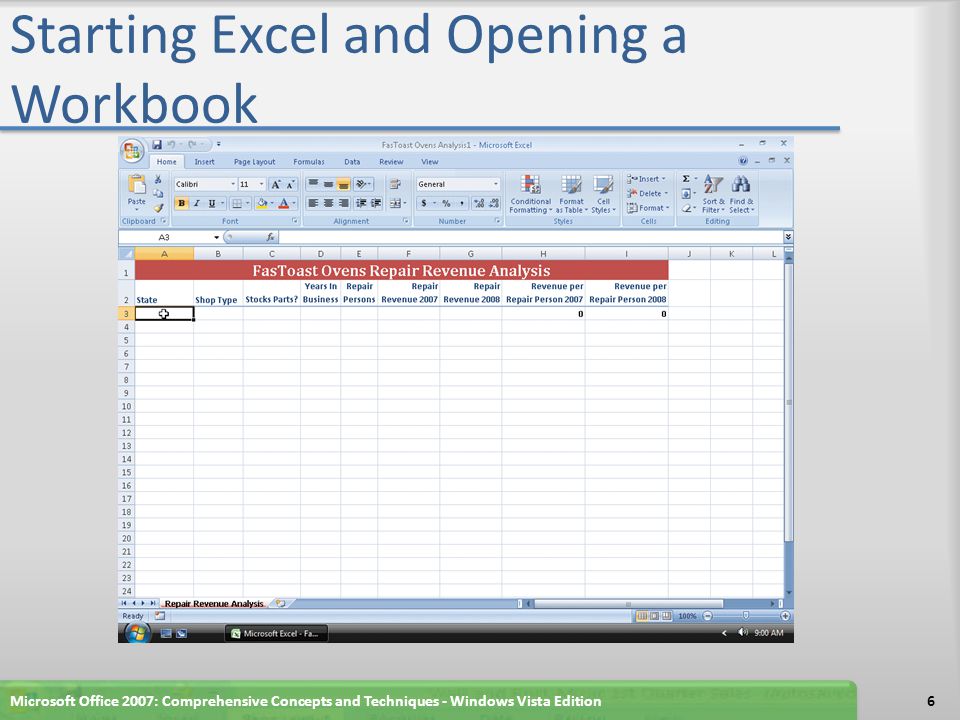The width and height of the screenshot is (960, 720).
Task: Switch to the Insert ribbon tab
Action: pos(204,162)
